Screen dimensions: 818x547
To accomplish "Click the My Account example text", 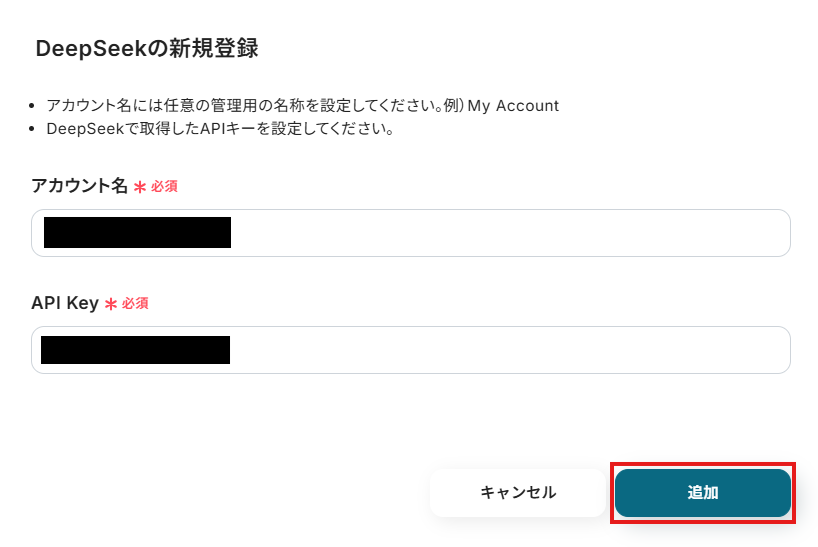I will coord(513,105).
